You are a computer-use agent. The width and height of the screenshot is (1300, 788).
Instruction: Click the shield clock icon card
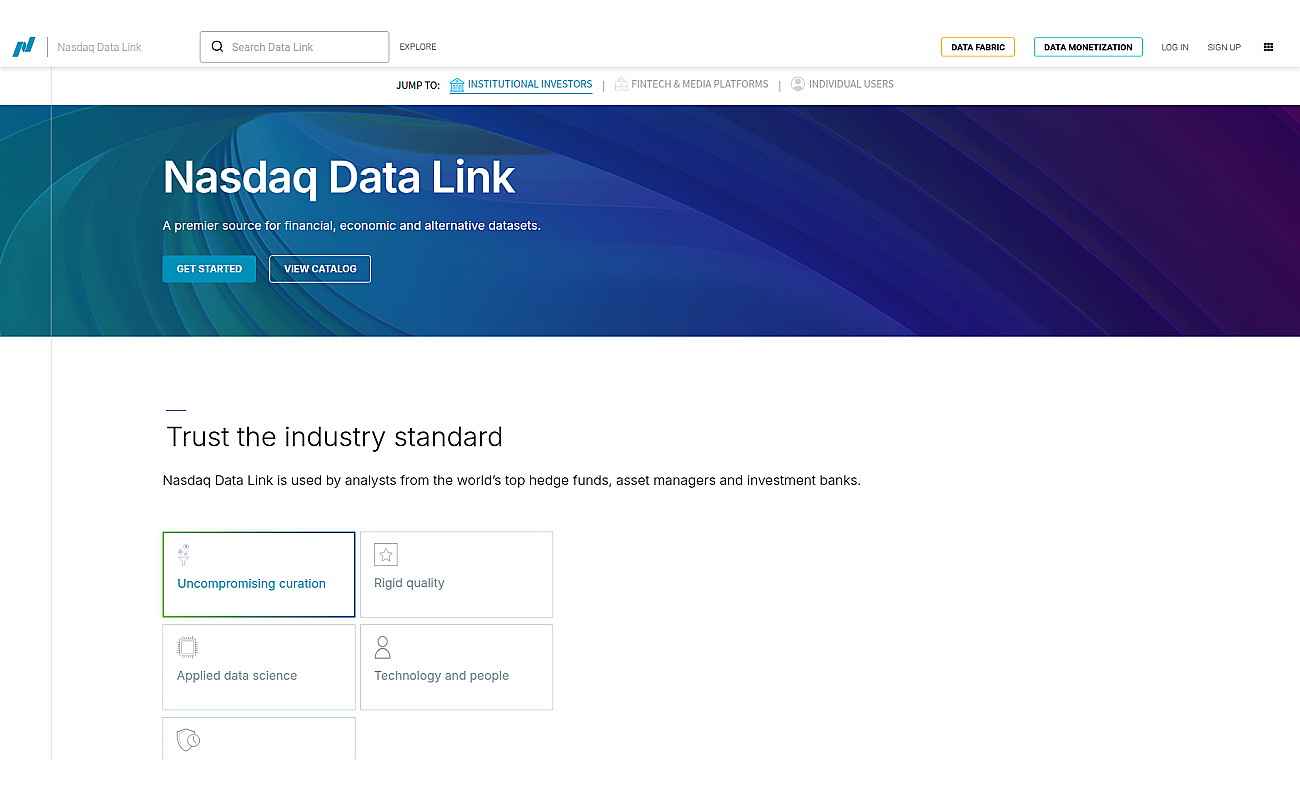pos(259,738)
